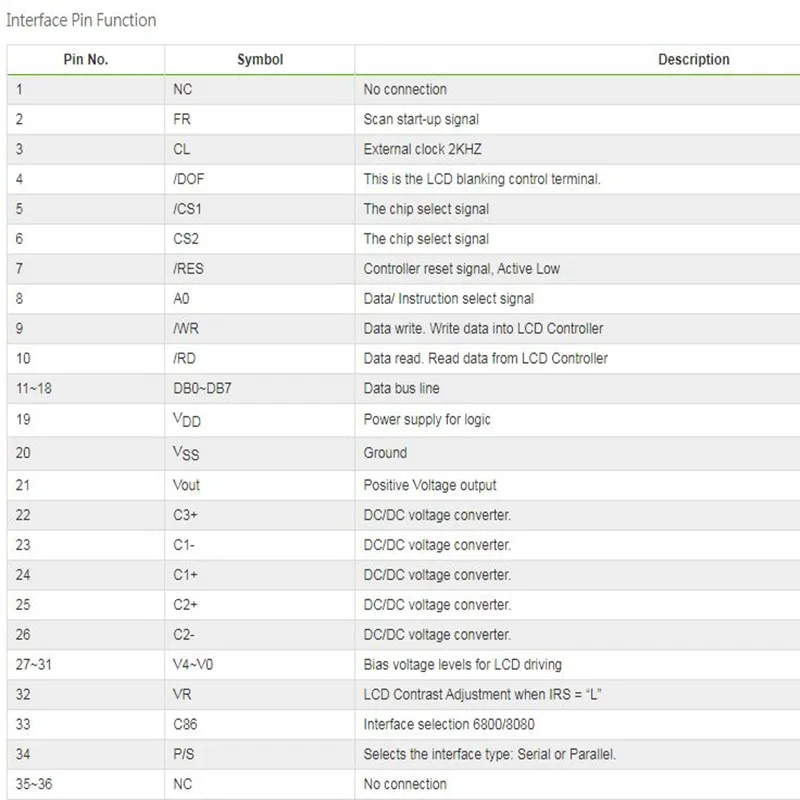Select 'Controller reset signal, Active Low' text

(x=461, y=269)
